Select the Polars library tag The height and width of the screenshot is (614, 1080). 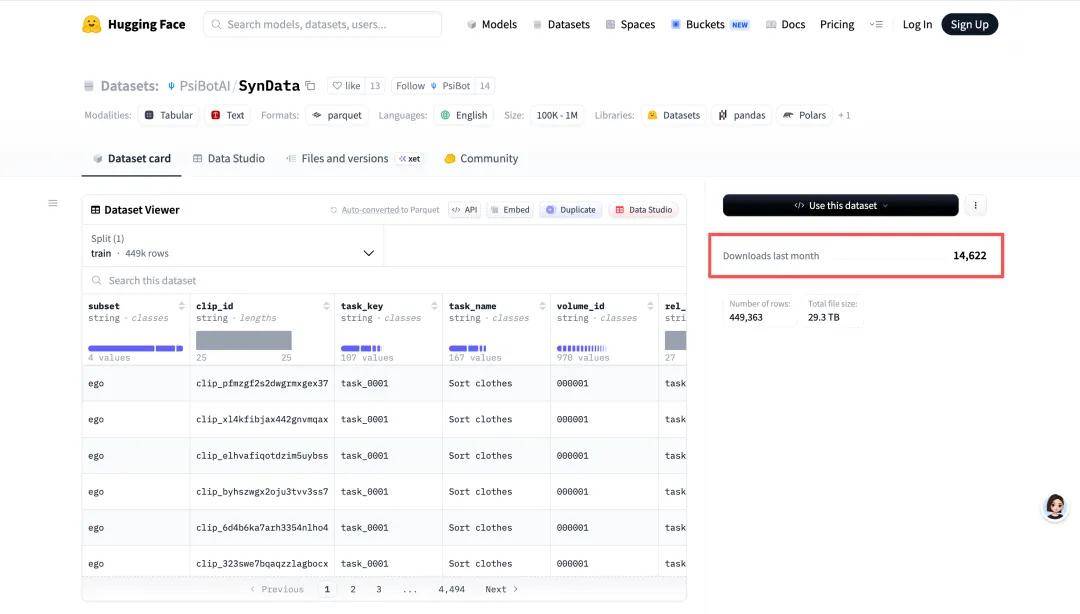point(804,115)
